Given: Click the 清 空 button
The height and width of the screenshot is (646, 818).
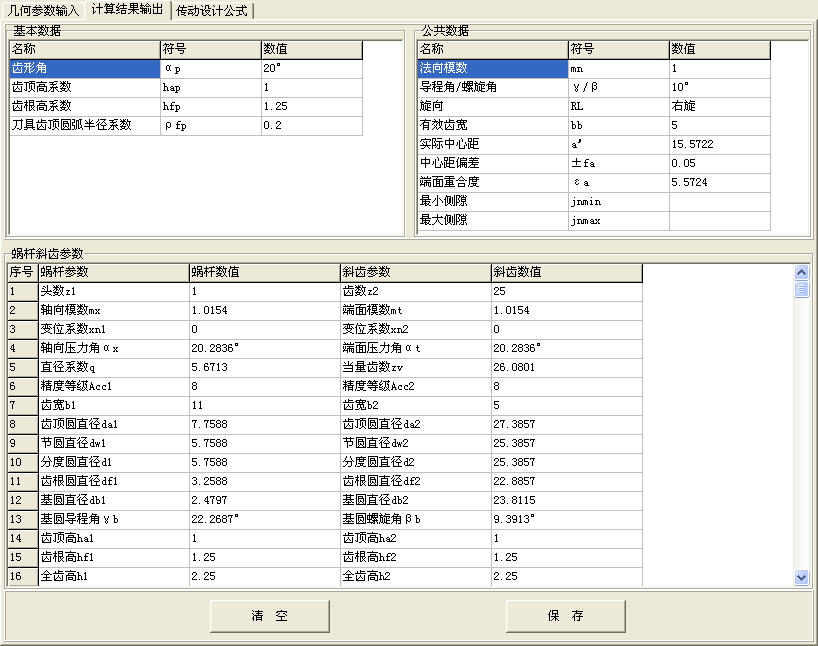Looking at the screenshot, I should click(x=270, y=616).
